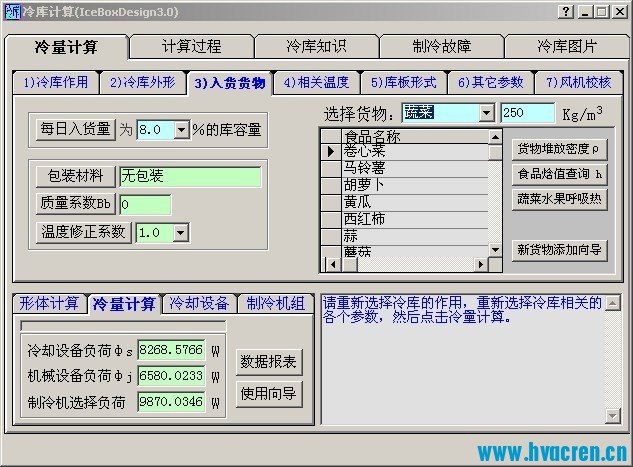Click the 包装材料 button
Screen dimensions: 633x467
75,176
